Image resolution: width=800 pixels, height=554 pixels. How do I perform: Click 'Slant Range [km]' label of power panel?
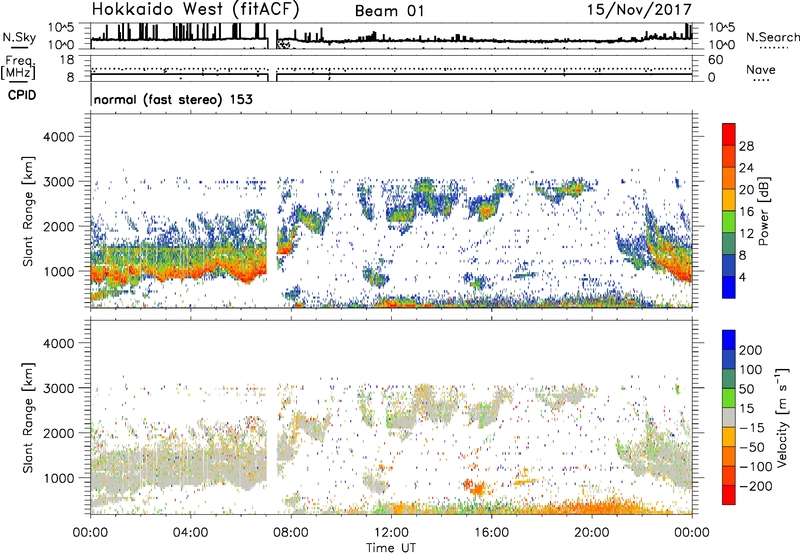tap(28, 211)
